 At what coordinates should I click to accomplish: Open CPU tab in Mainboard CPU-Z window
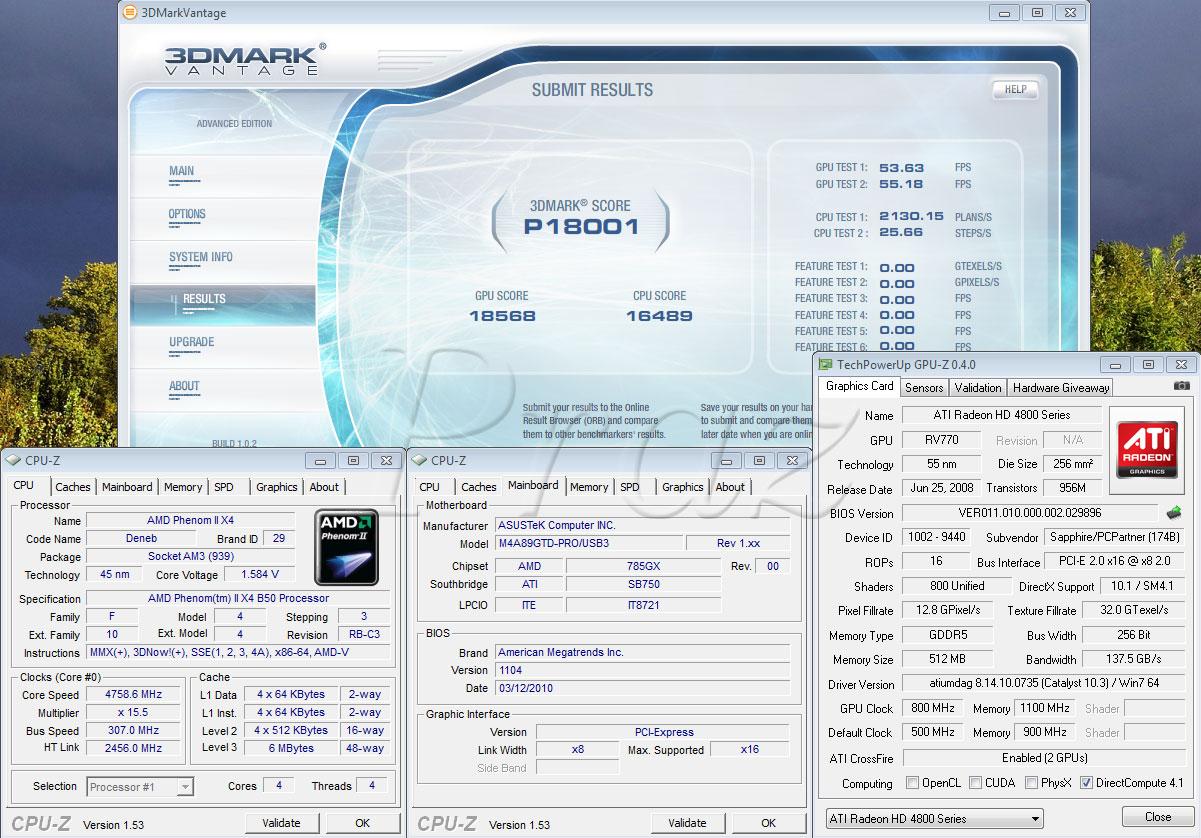point(430,487)
